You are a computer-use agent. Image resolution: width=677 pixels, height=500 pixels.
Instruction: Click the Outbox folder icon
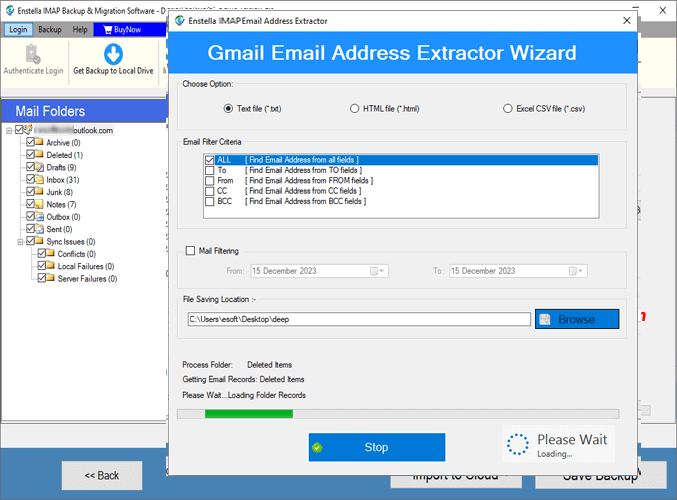tap(39, 216)
